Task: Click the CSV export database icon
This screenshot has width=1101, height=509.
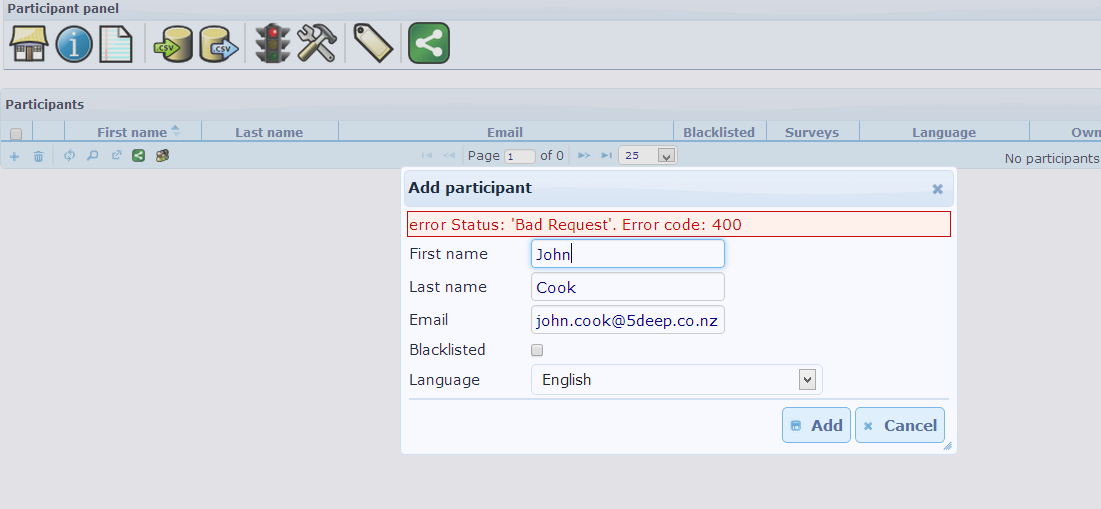Action: point(219,44)
